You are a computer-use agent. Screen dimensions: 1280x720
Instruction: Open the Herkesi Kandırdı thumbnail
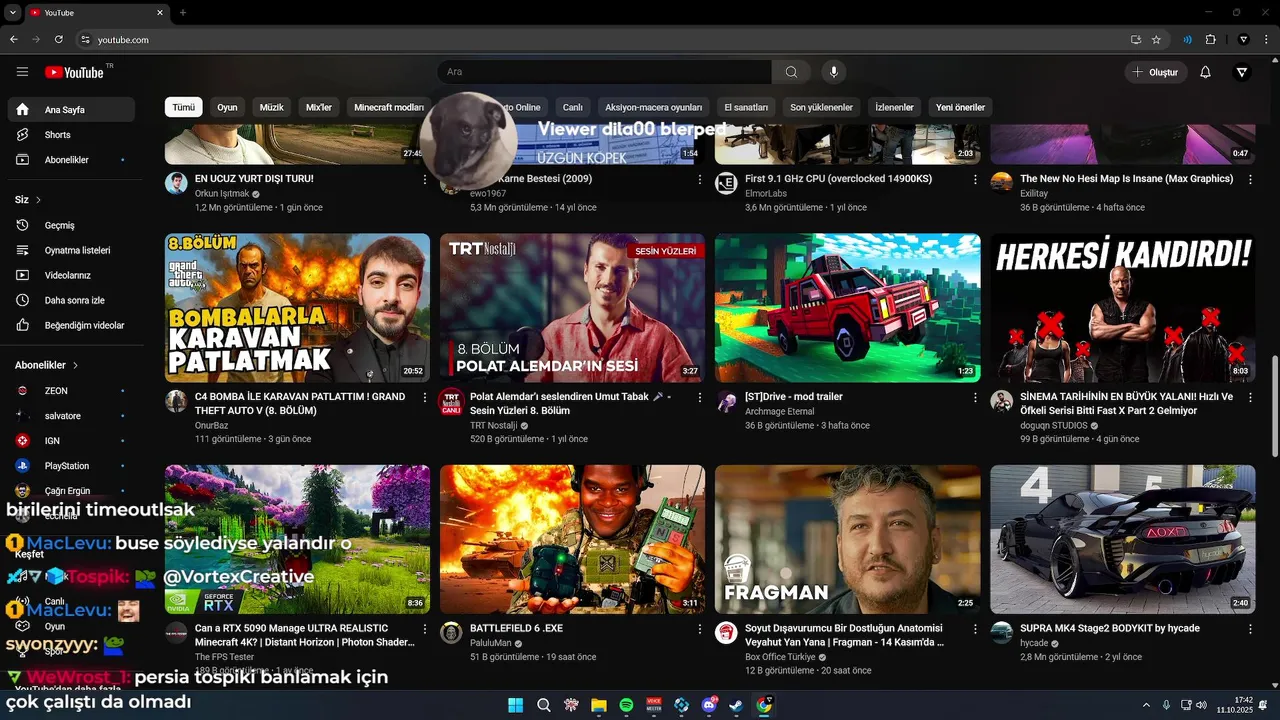coord(1122,308)
